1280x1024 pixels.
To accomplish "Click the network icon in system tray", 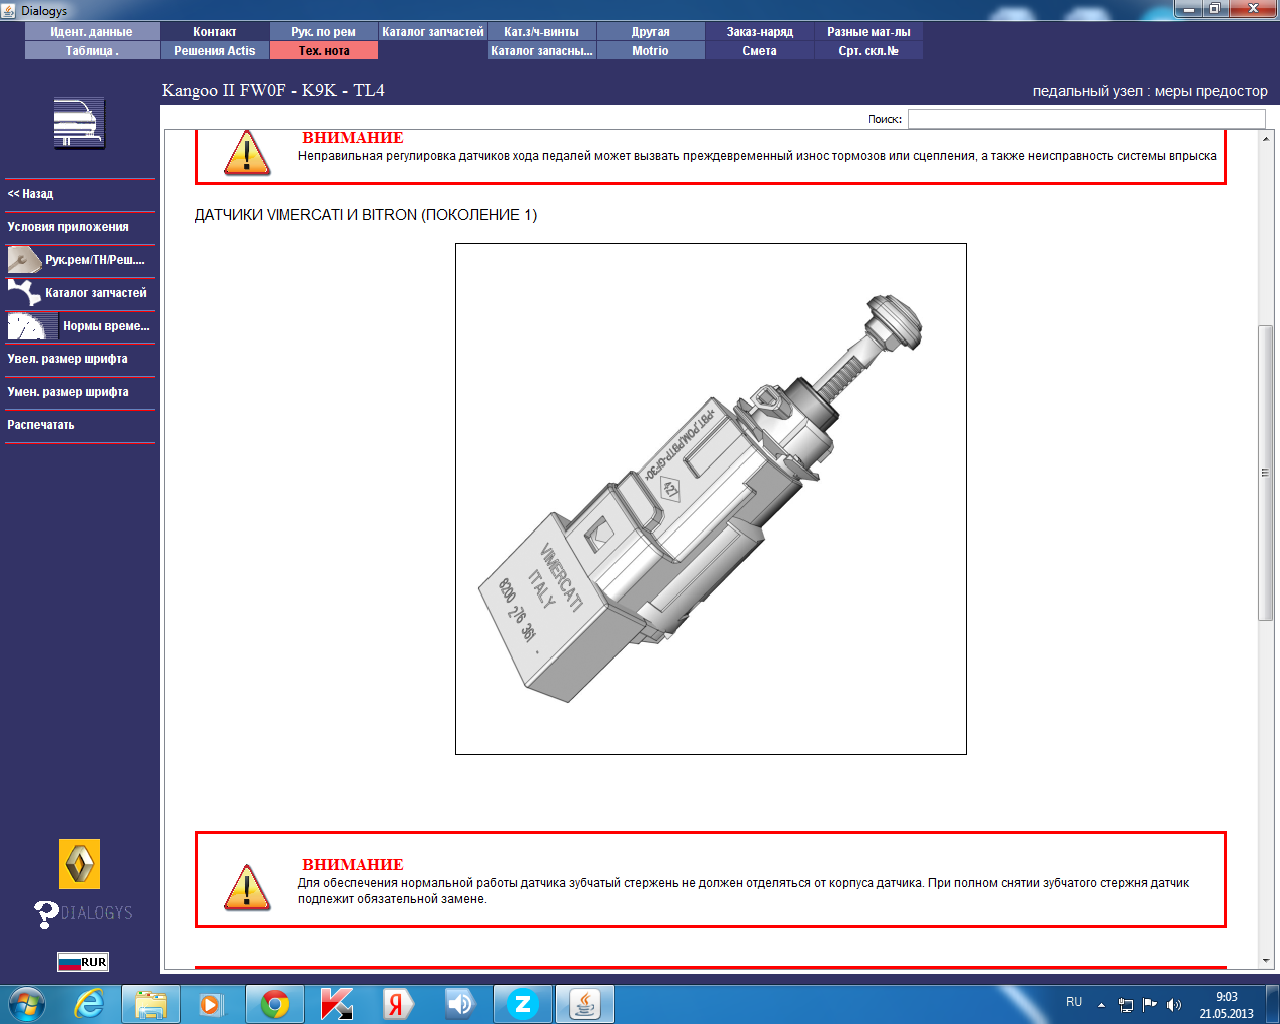I will [1126, 1005].
